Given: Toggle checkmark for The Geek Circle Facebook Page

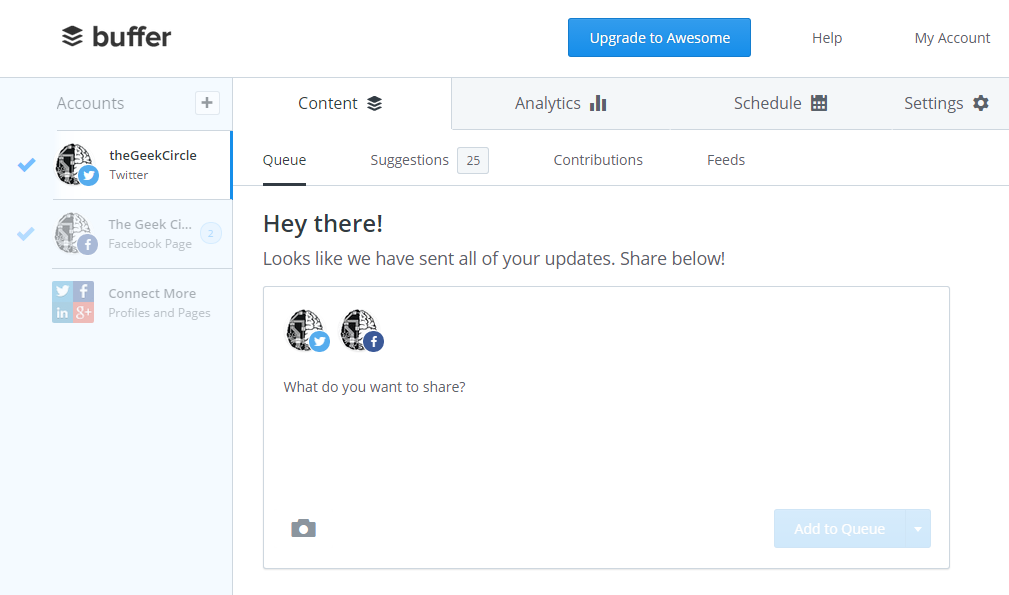Looking at the screenshot, I should pyautogui.click(x=26, y=233).
